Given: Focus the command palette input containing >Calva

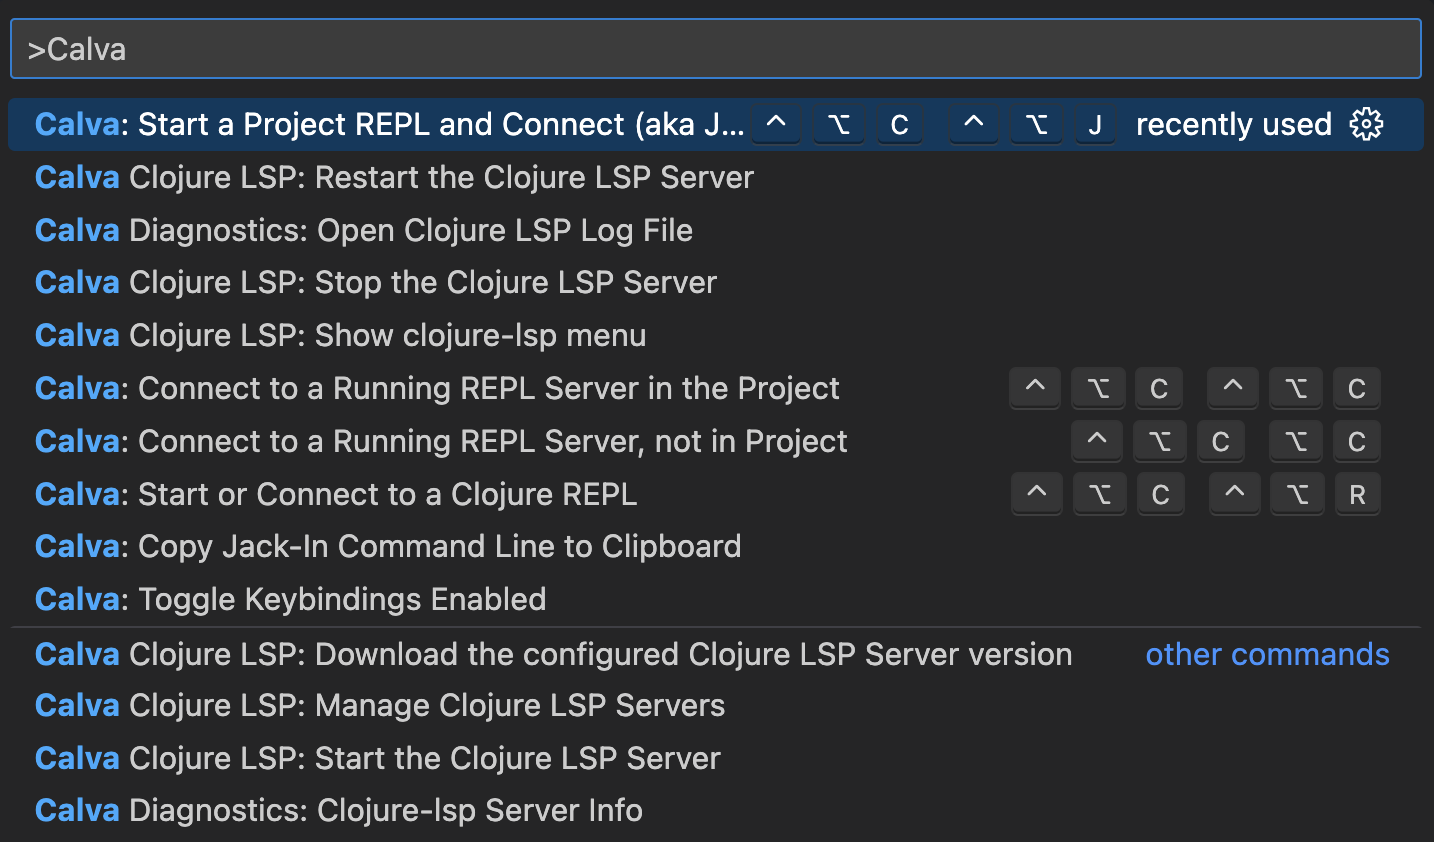Looking at the screenshot, I should (716, 49).
